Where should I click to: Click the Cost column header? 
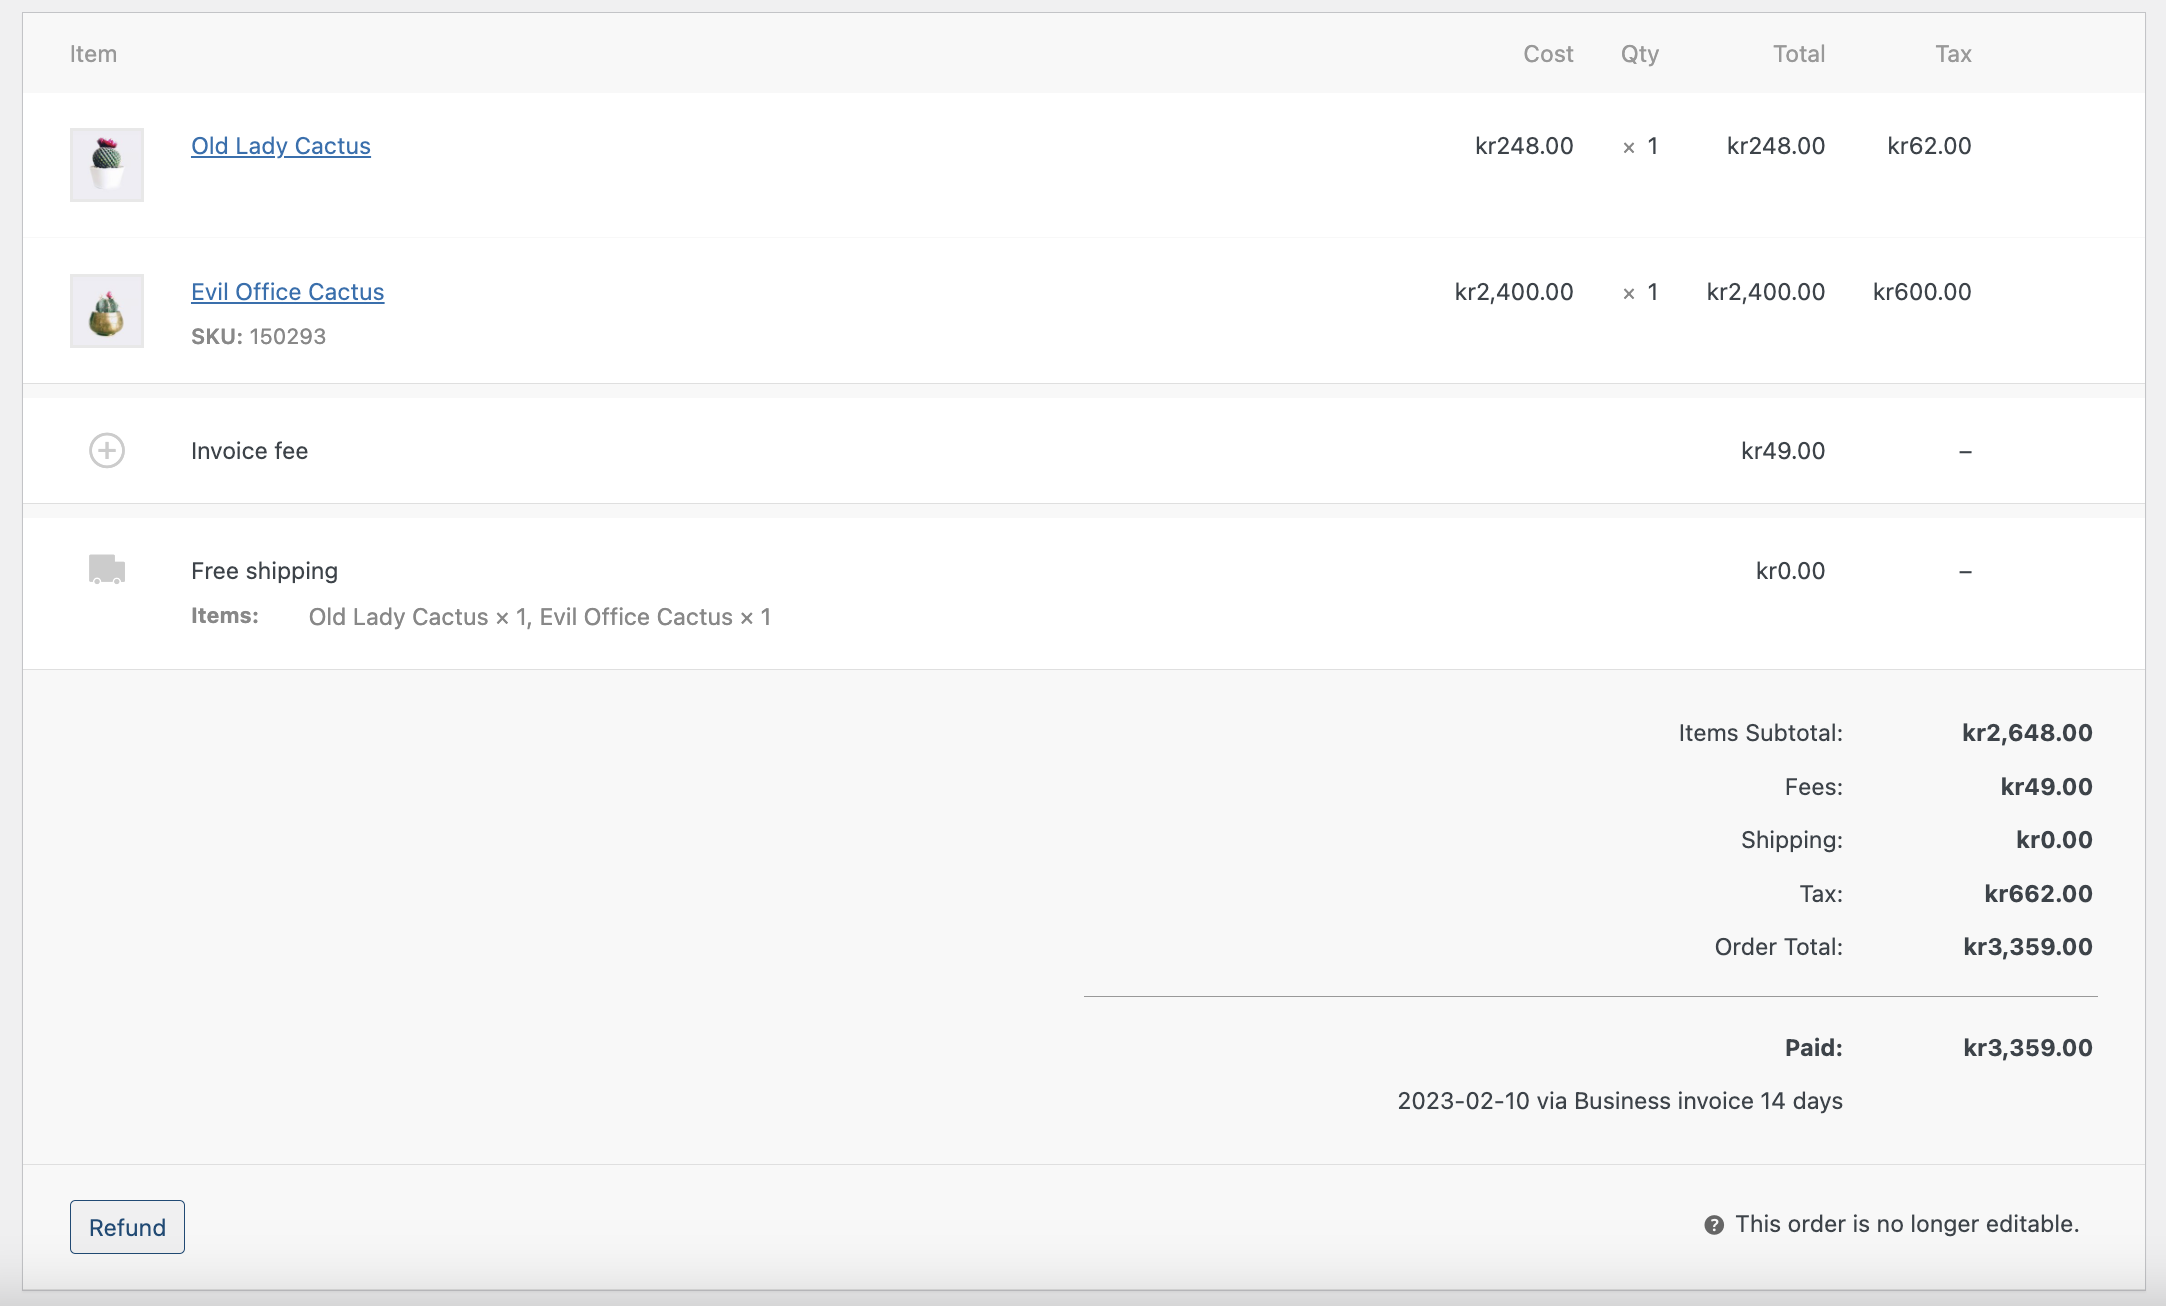pyautogui.click(x=1548, y=54)
